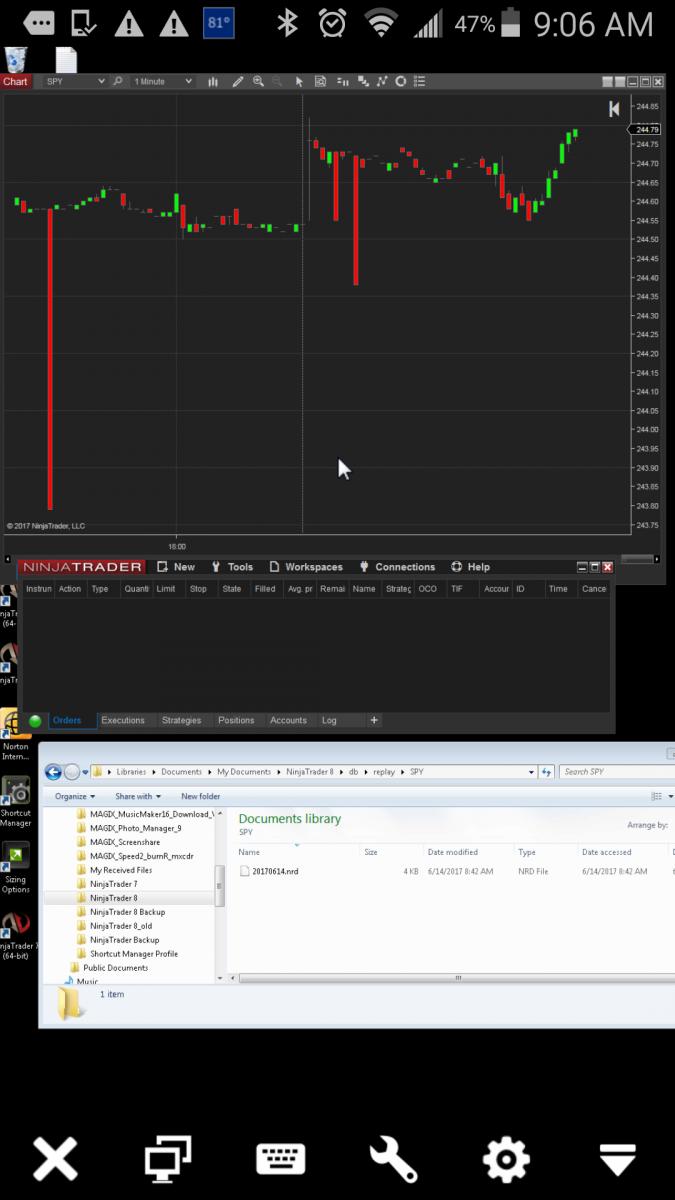675x1200 pixels.
Task: Click the Explorer refresh address button
Action: [546, 772]
